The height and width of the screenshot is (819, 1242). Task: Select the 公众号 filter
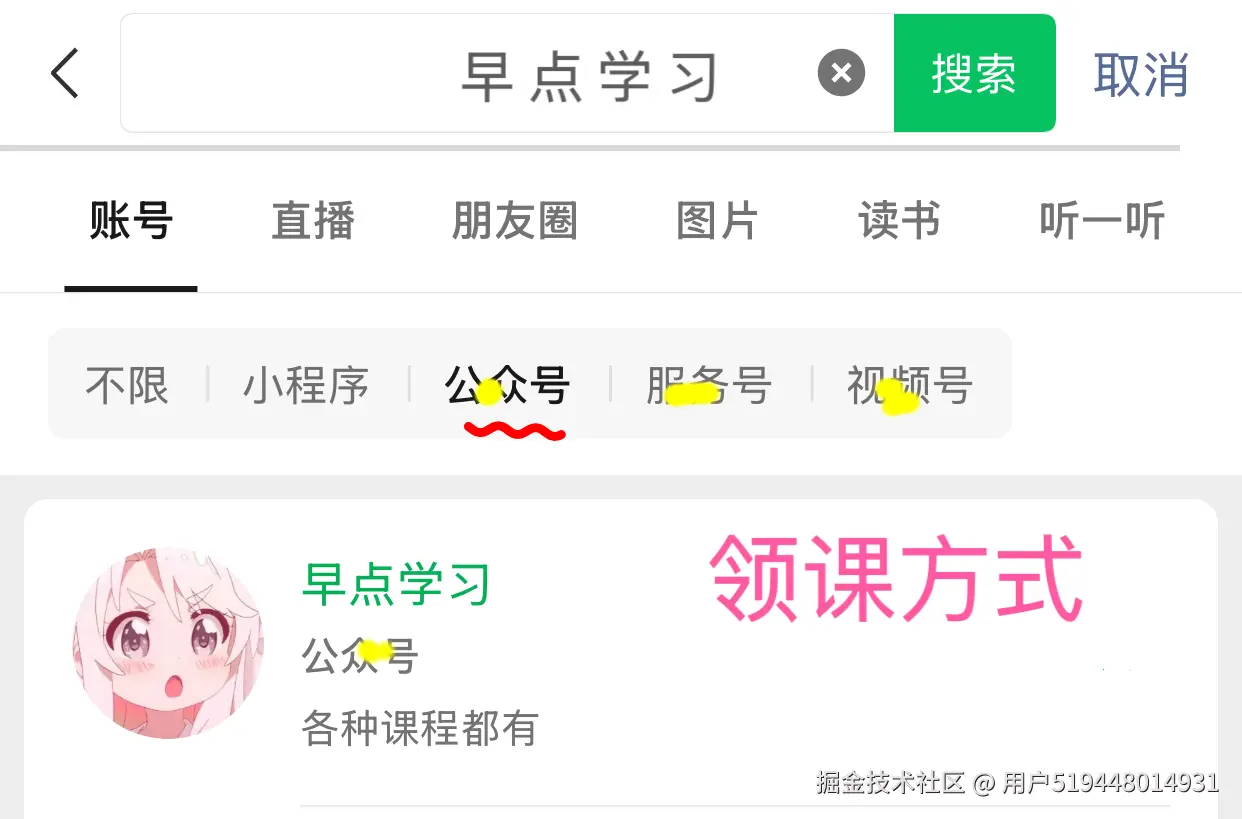508,385
